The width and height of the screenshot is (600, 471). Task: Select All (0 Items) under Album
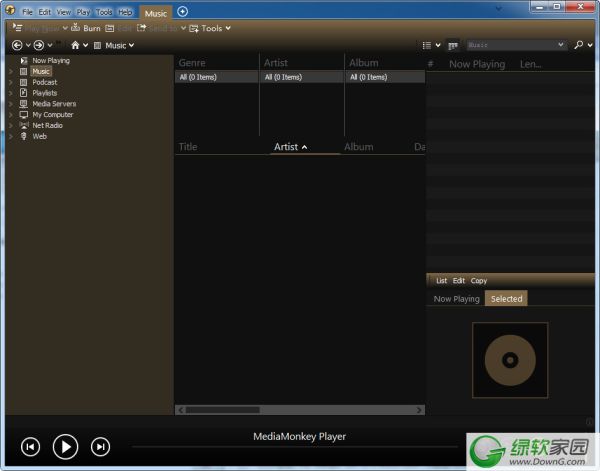coord(385,77)
